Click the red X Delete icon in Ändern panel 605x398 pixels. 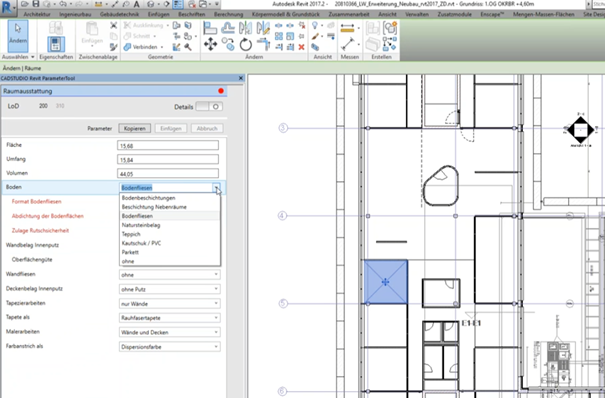coord(301,47)
